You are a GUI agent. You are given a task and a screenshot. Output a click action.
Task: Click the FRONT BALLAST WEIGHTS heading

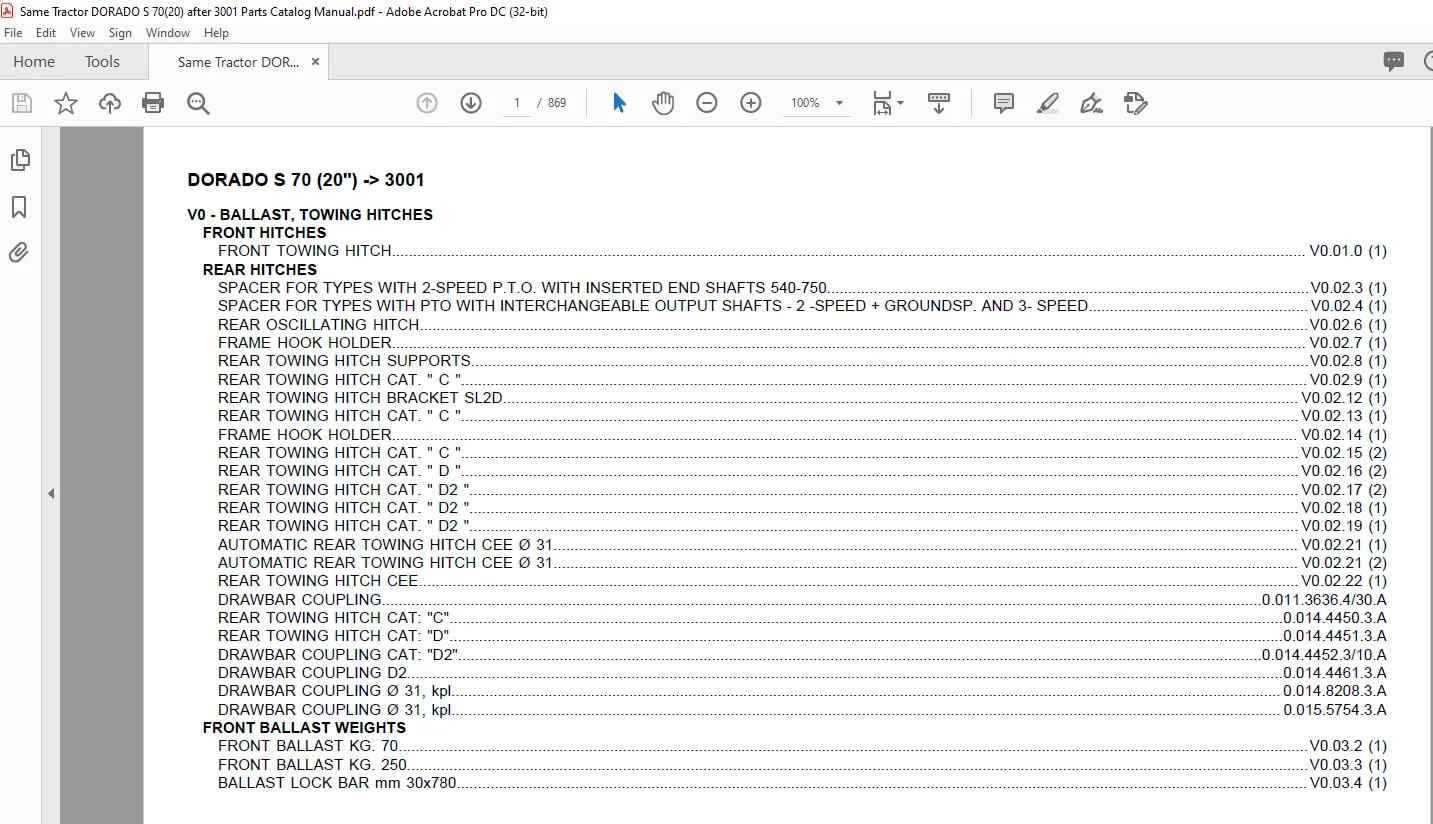point(304,728)
